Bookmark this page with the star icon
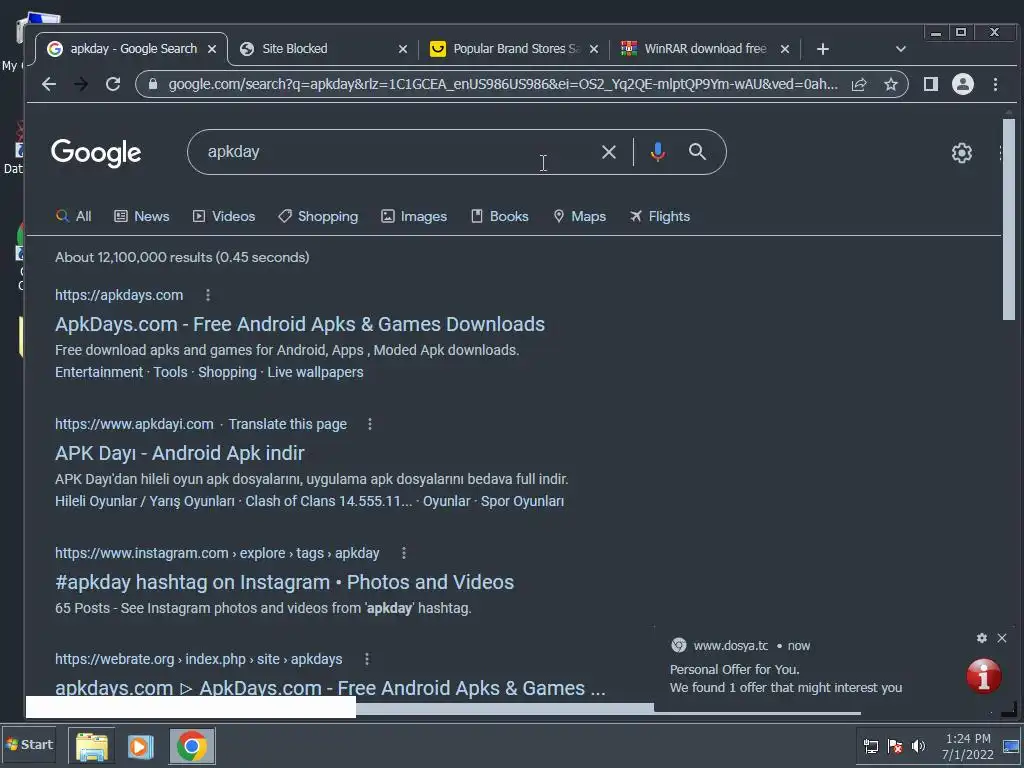This screenshot has height=768, width=1024. pyautogui.click(x=891, y=84)
